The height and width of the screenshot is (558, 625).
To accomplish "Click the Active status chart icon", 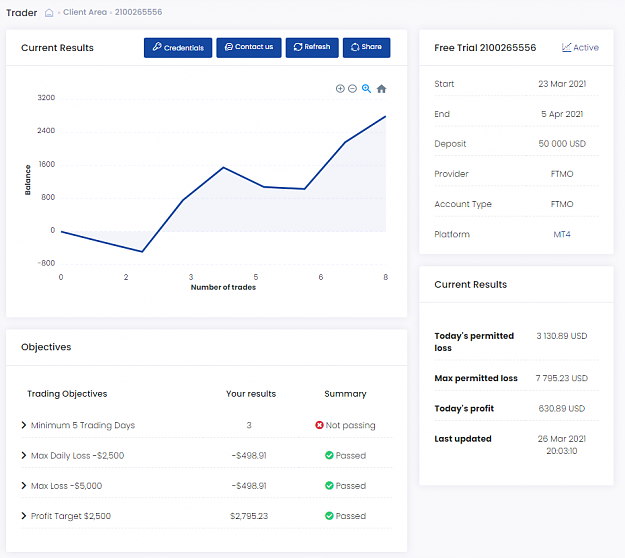I will (x=566, y=47).
